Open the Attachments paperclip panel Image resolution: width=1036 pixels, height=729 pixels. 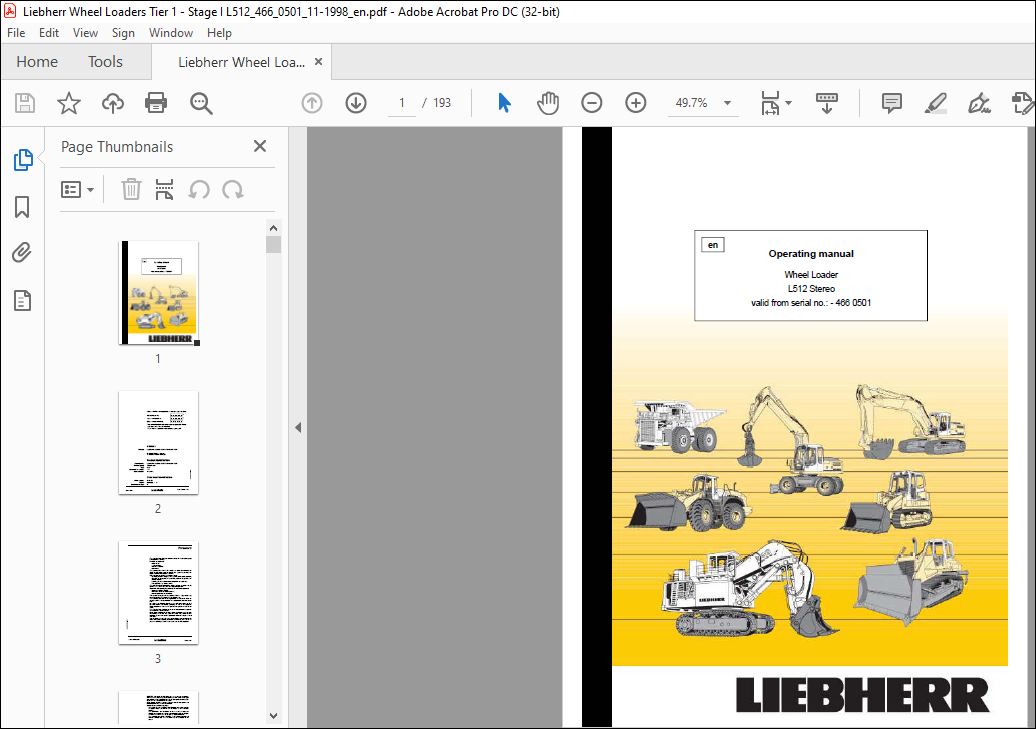[x=22, y=253]
